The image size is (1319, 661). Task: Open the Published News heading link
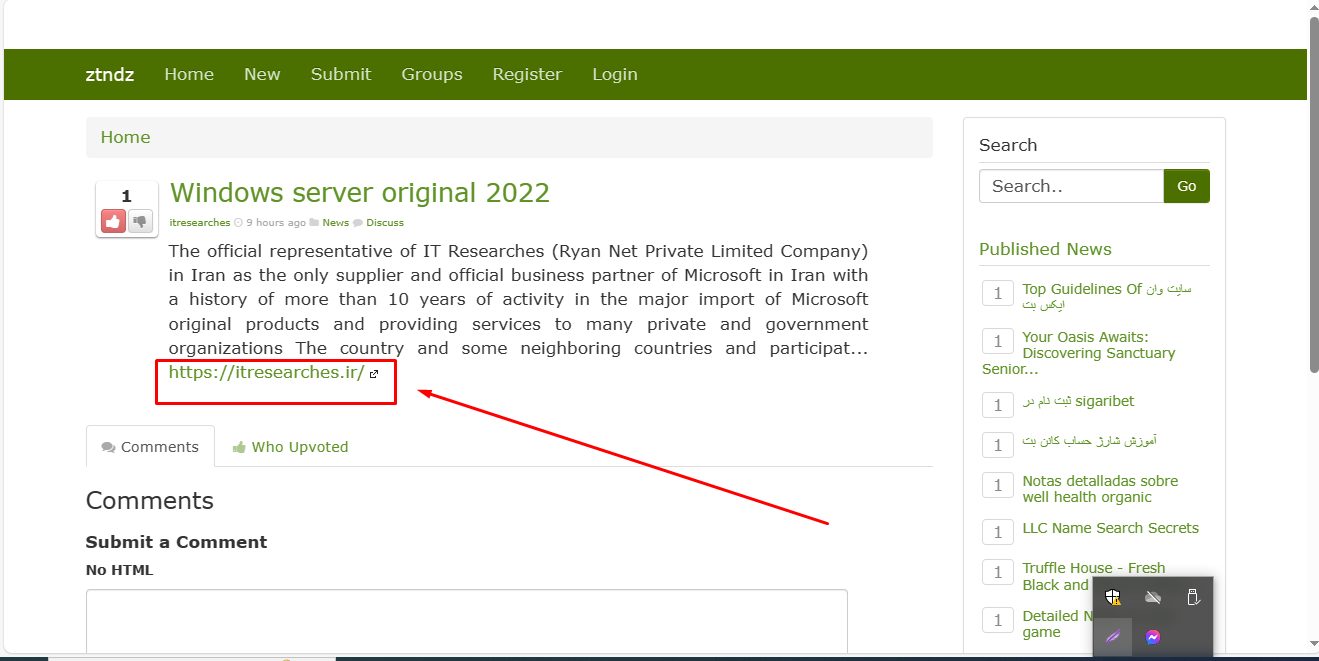click(1045, 249)
